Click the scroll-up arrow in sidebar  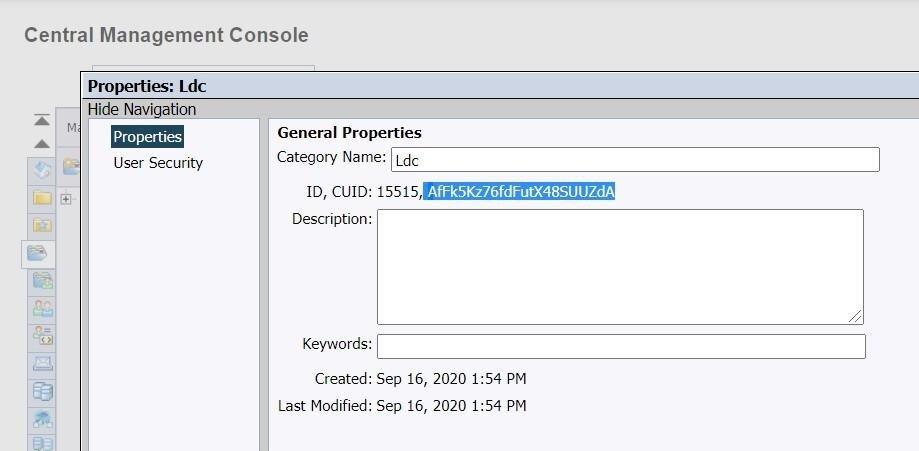pyautogui.click(x=42, y=143)
